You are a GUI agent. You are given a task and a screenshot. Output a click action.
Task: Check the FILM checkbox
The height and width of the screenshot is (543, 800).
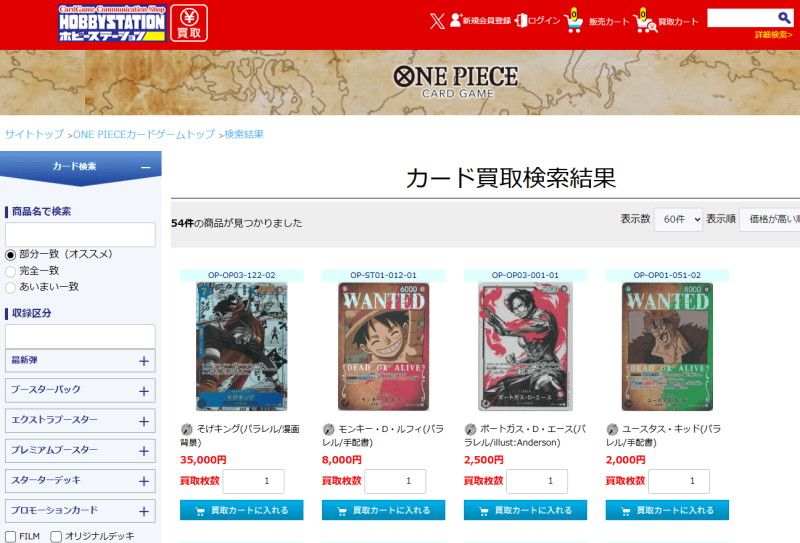click(x=11, y=536)
